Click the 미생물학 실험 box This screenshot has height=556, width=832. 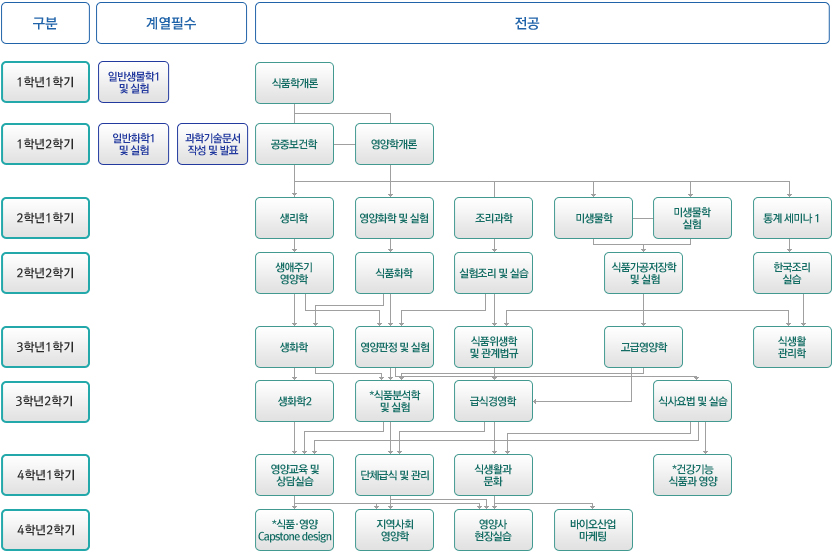click(692, 218)
